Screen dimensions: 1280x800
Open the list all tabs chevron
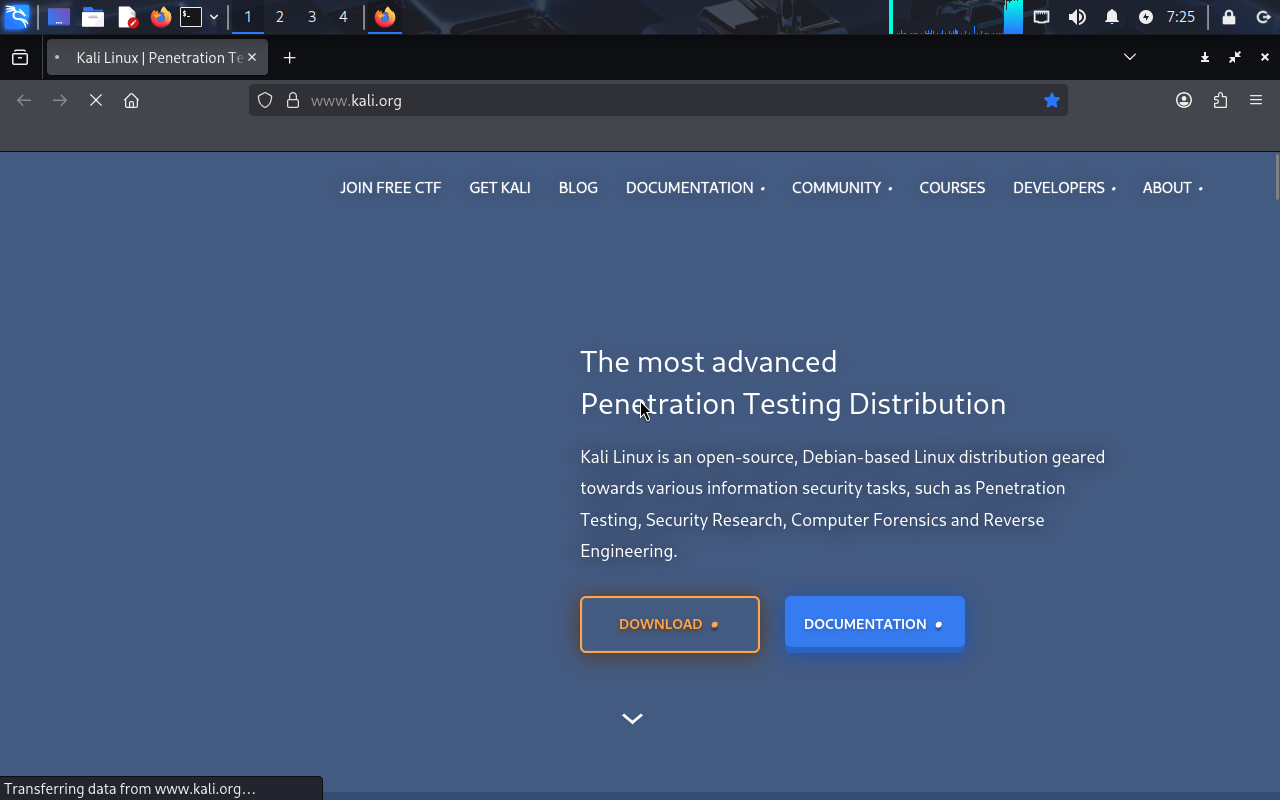pos(1130,57)
